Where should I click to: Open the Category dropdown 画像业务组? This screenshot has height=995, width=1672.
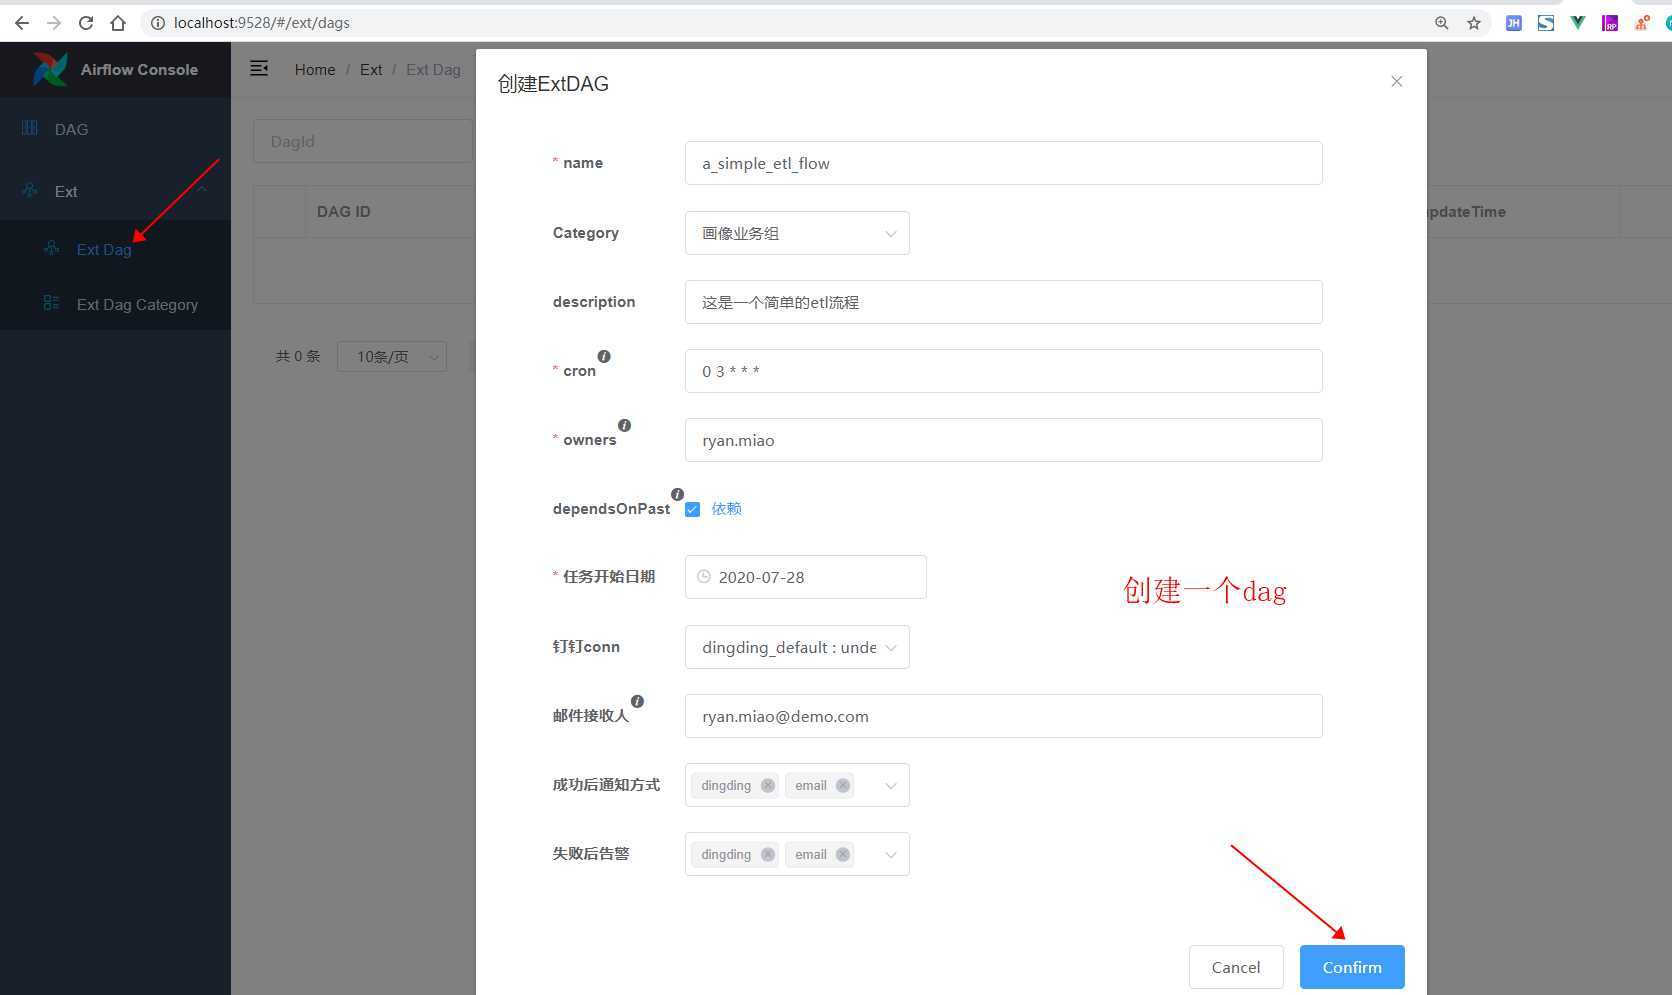click(x=797, y=233)
